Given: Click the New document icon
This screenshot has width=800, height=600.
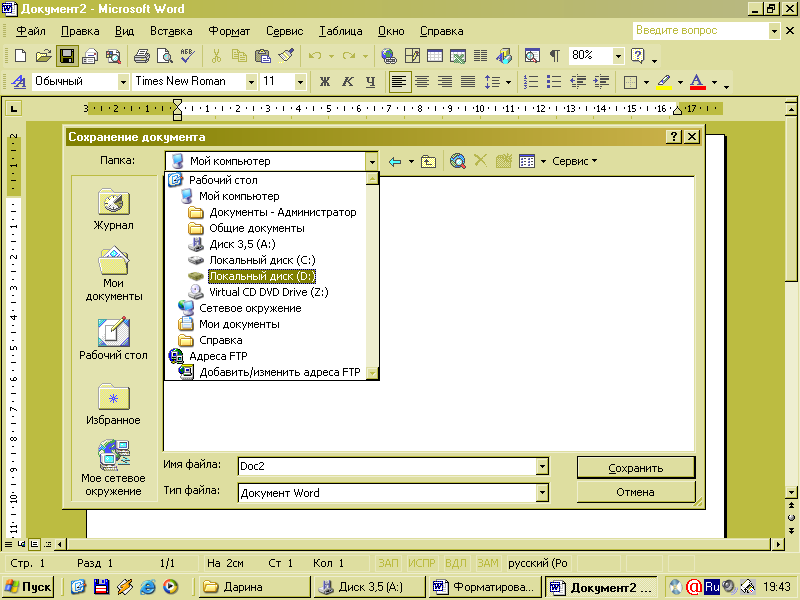Looking at the screenshot, I should (x=20, y=55).
